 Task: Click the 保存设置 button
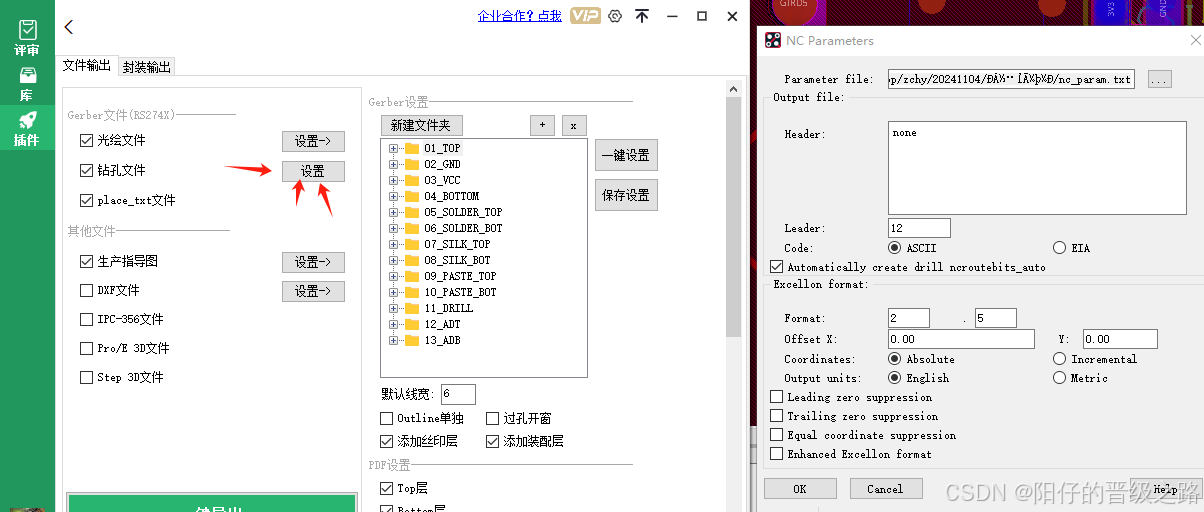tap(626, 195)
